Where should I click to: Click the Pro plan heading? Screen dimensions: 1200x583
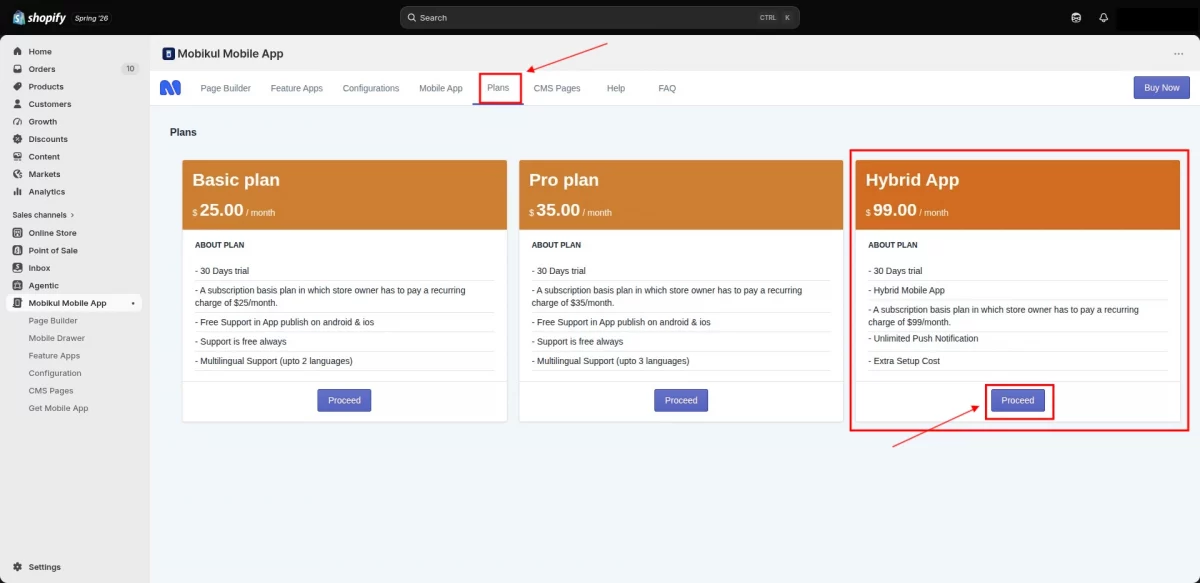564,180
